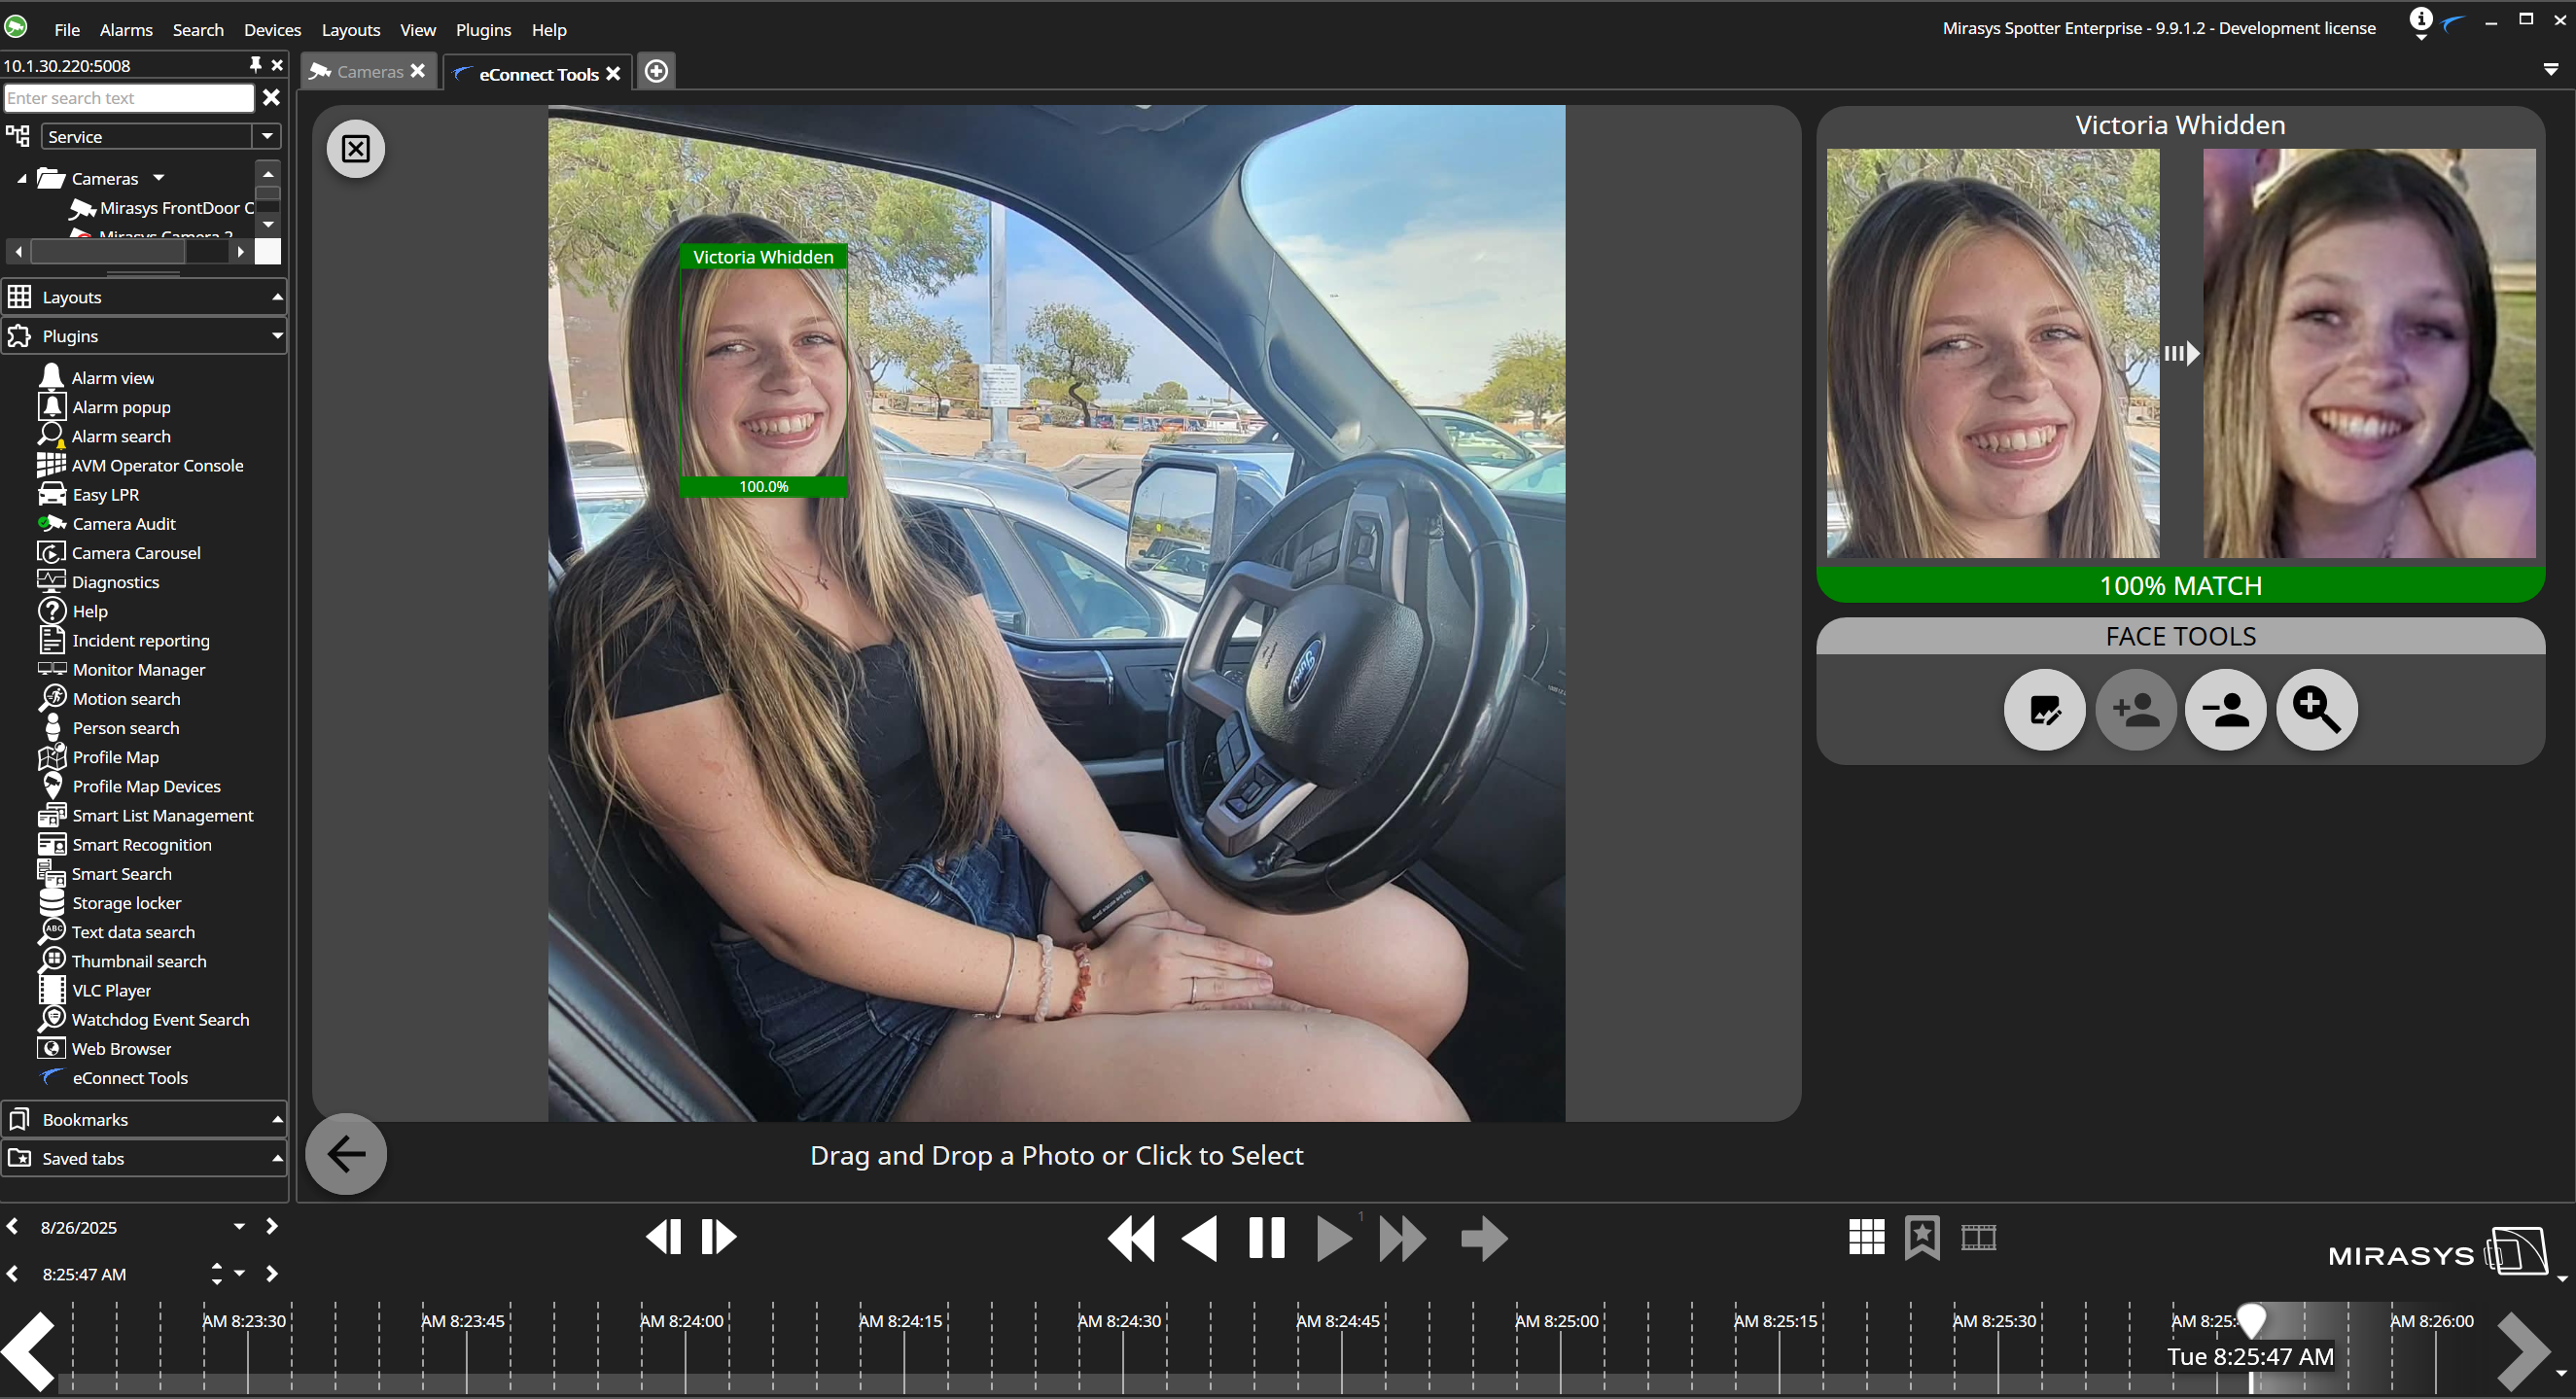The width and height of the screenshot is (2576, 1399).
Task: Open the Camera Carousel plugin
Action: (x=136, y=552)
